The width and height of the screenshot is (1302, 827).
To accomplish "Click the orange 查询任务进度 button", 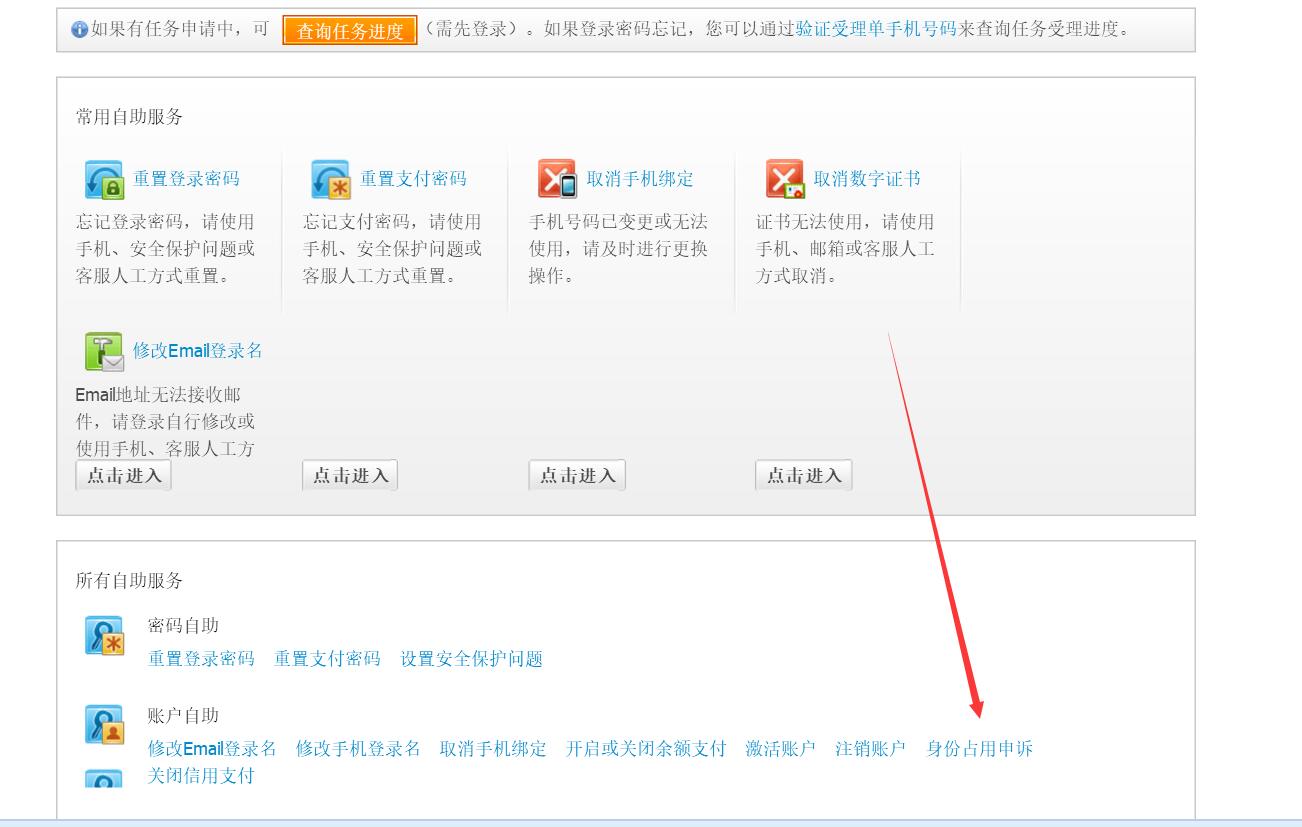I will coord(350,31).
